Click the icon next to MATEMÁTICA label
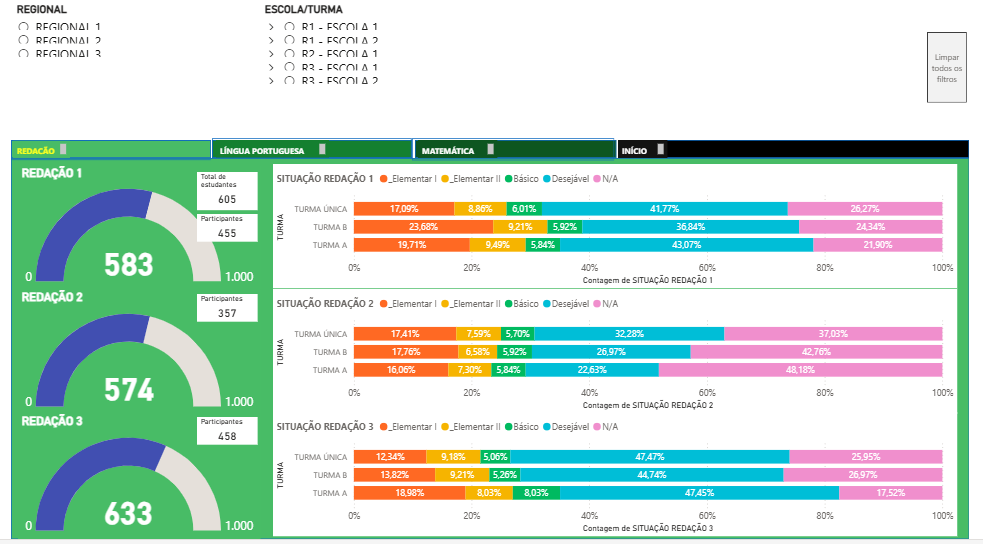This screenshot has height=544, width=983. (x=490, y=150)
